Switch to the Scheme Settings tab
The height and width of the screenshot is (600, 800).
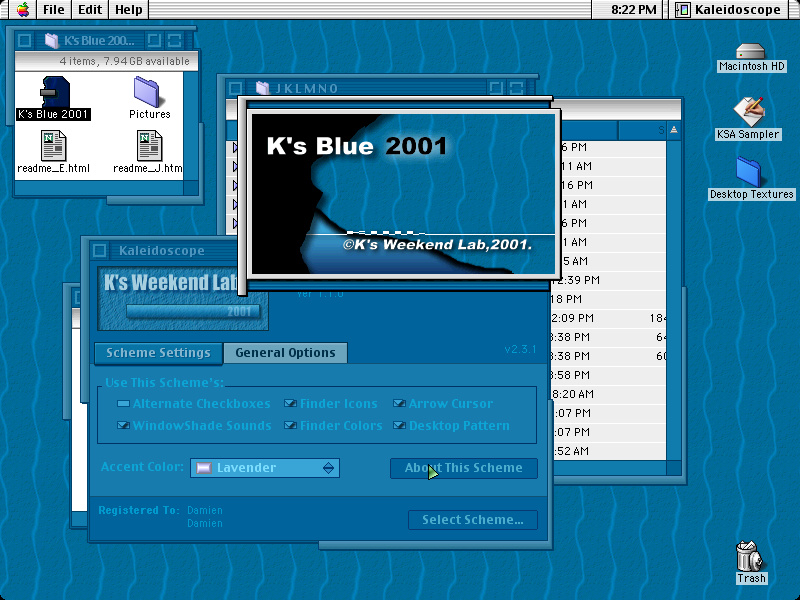click(158, 353)
